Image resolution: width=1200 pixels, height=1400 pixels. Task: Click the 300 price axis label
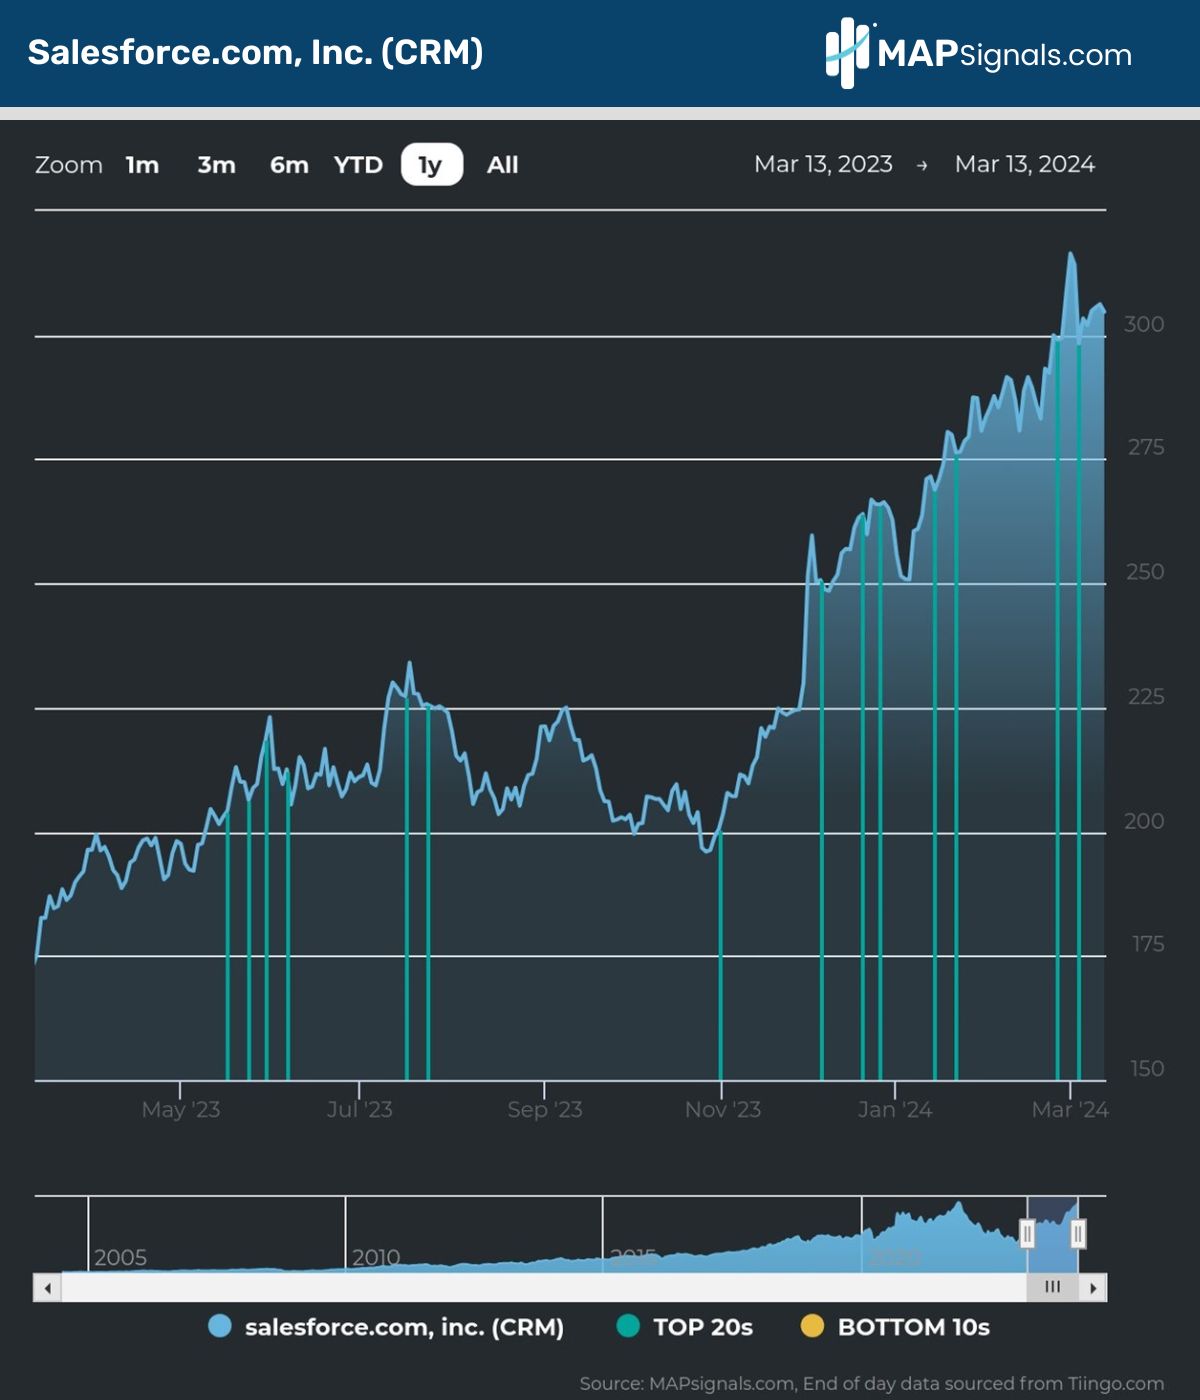click(x=1144, y=324)
